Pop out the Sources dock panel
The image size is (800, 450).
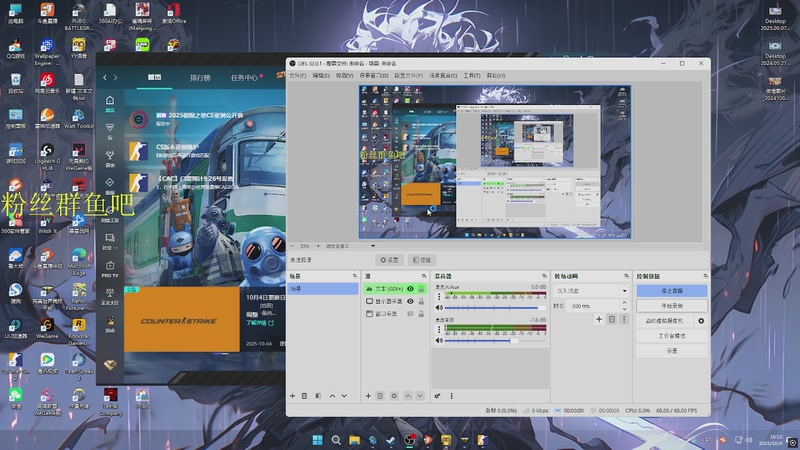(x=423, y=276)
